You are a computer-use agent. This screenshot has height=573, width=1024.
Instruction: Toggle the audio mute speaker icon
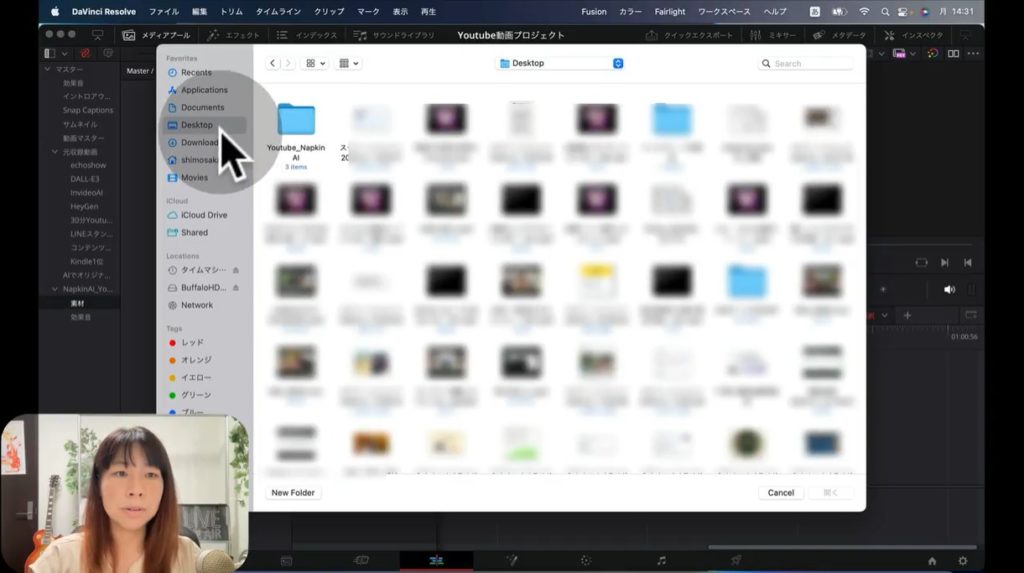pos(949,289)
